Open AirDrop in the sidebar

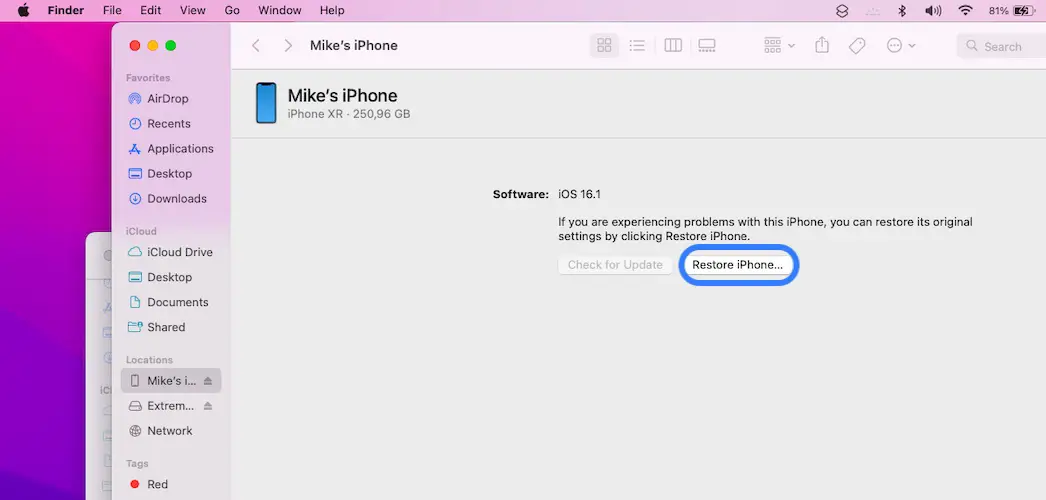[x=167, y=99]
